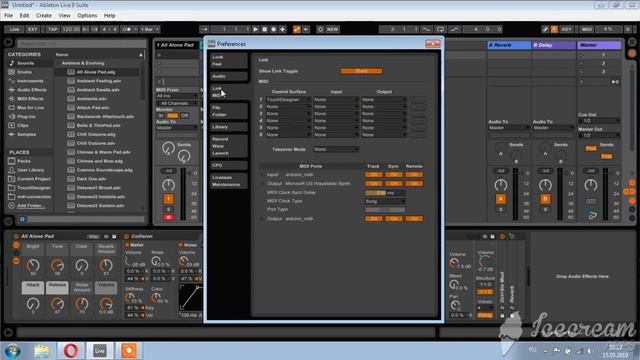Click the transport Stop button
The width and height of the screenshot is (640, 360).
tap(264, 29)
